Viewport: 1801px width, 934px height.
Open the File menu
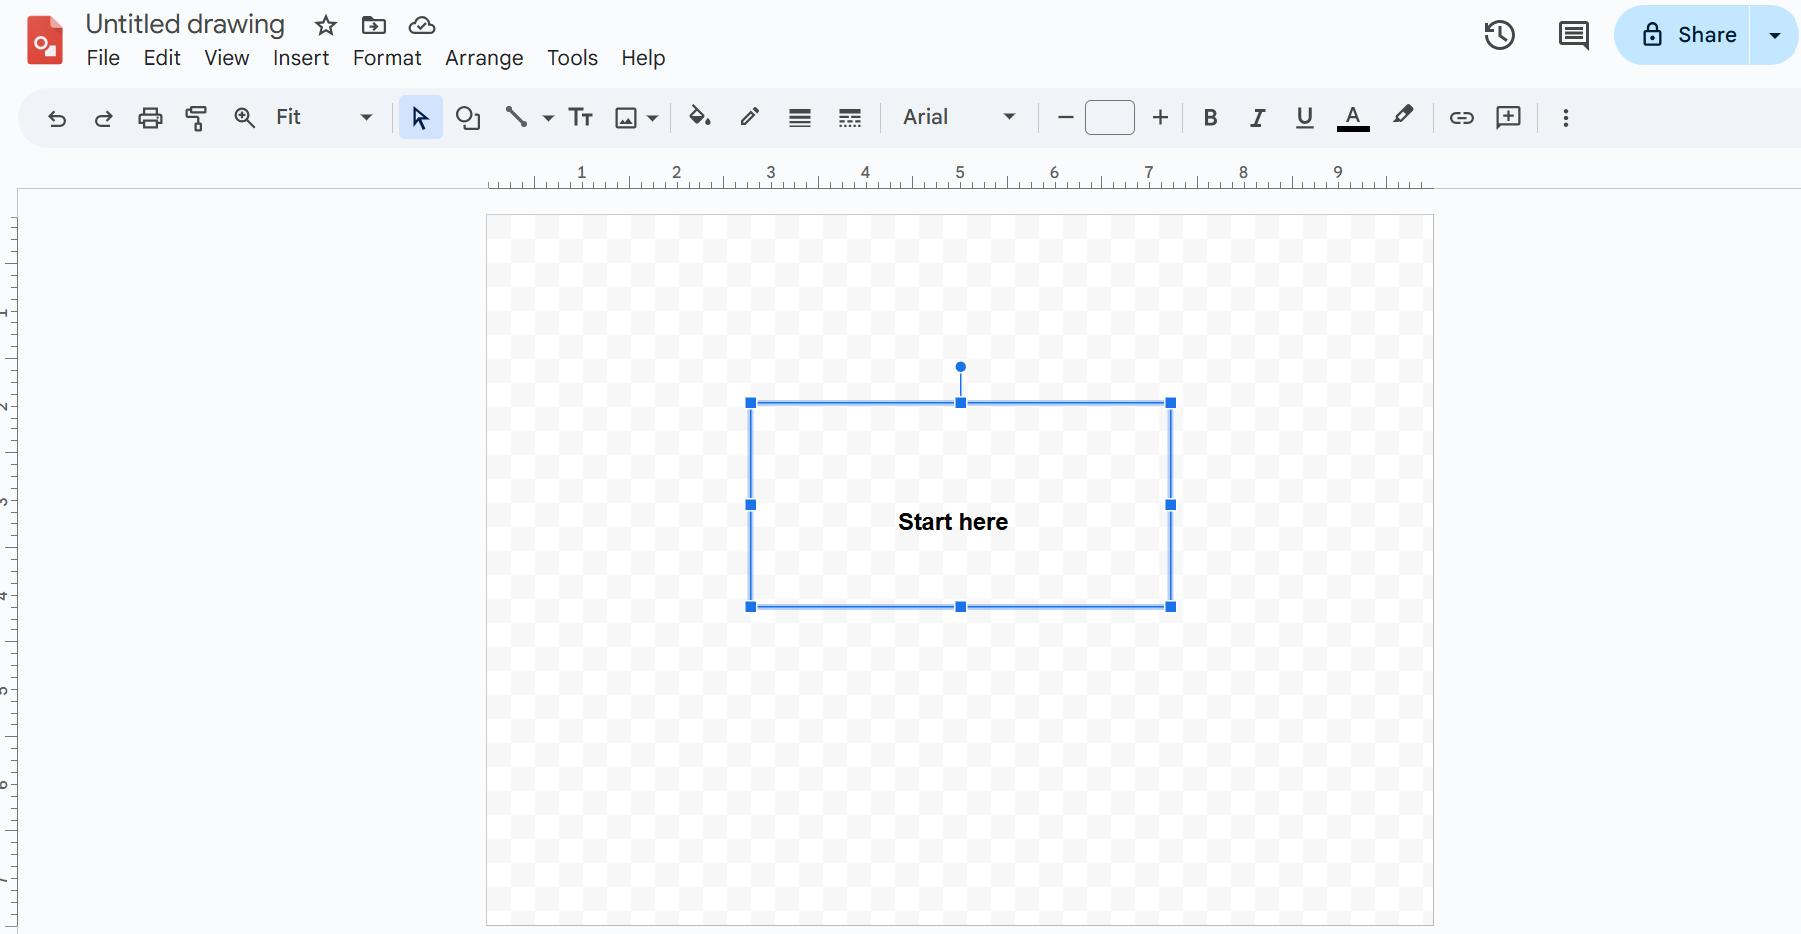coord(103,58)
